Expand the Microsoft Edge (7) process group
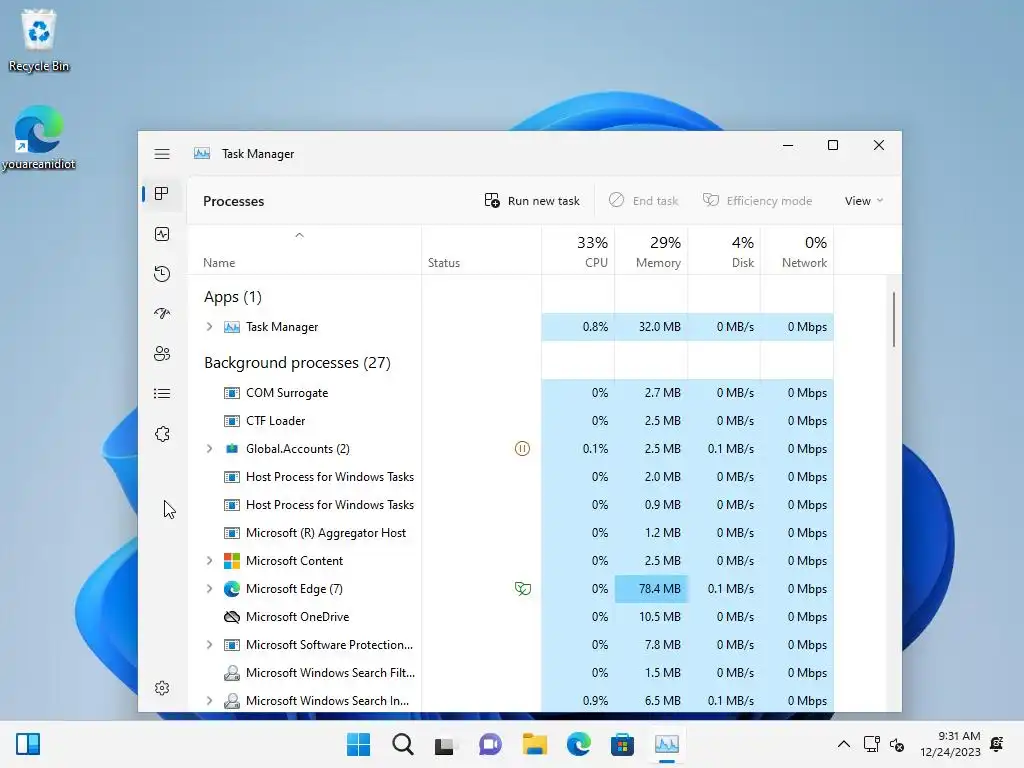This screenshot has width=1024, height=768. tap(209, 588)
